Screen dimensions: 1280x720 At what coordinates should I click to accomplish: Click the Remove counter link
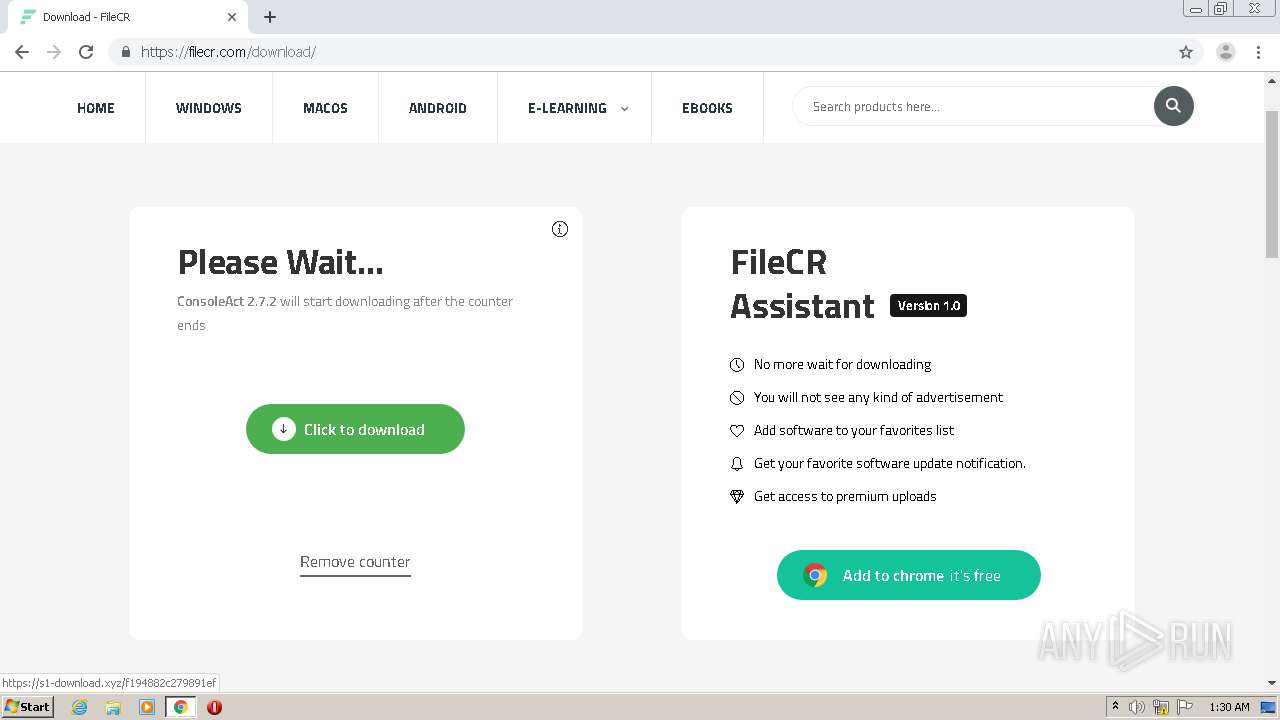pos(355,562)
